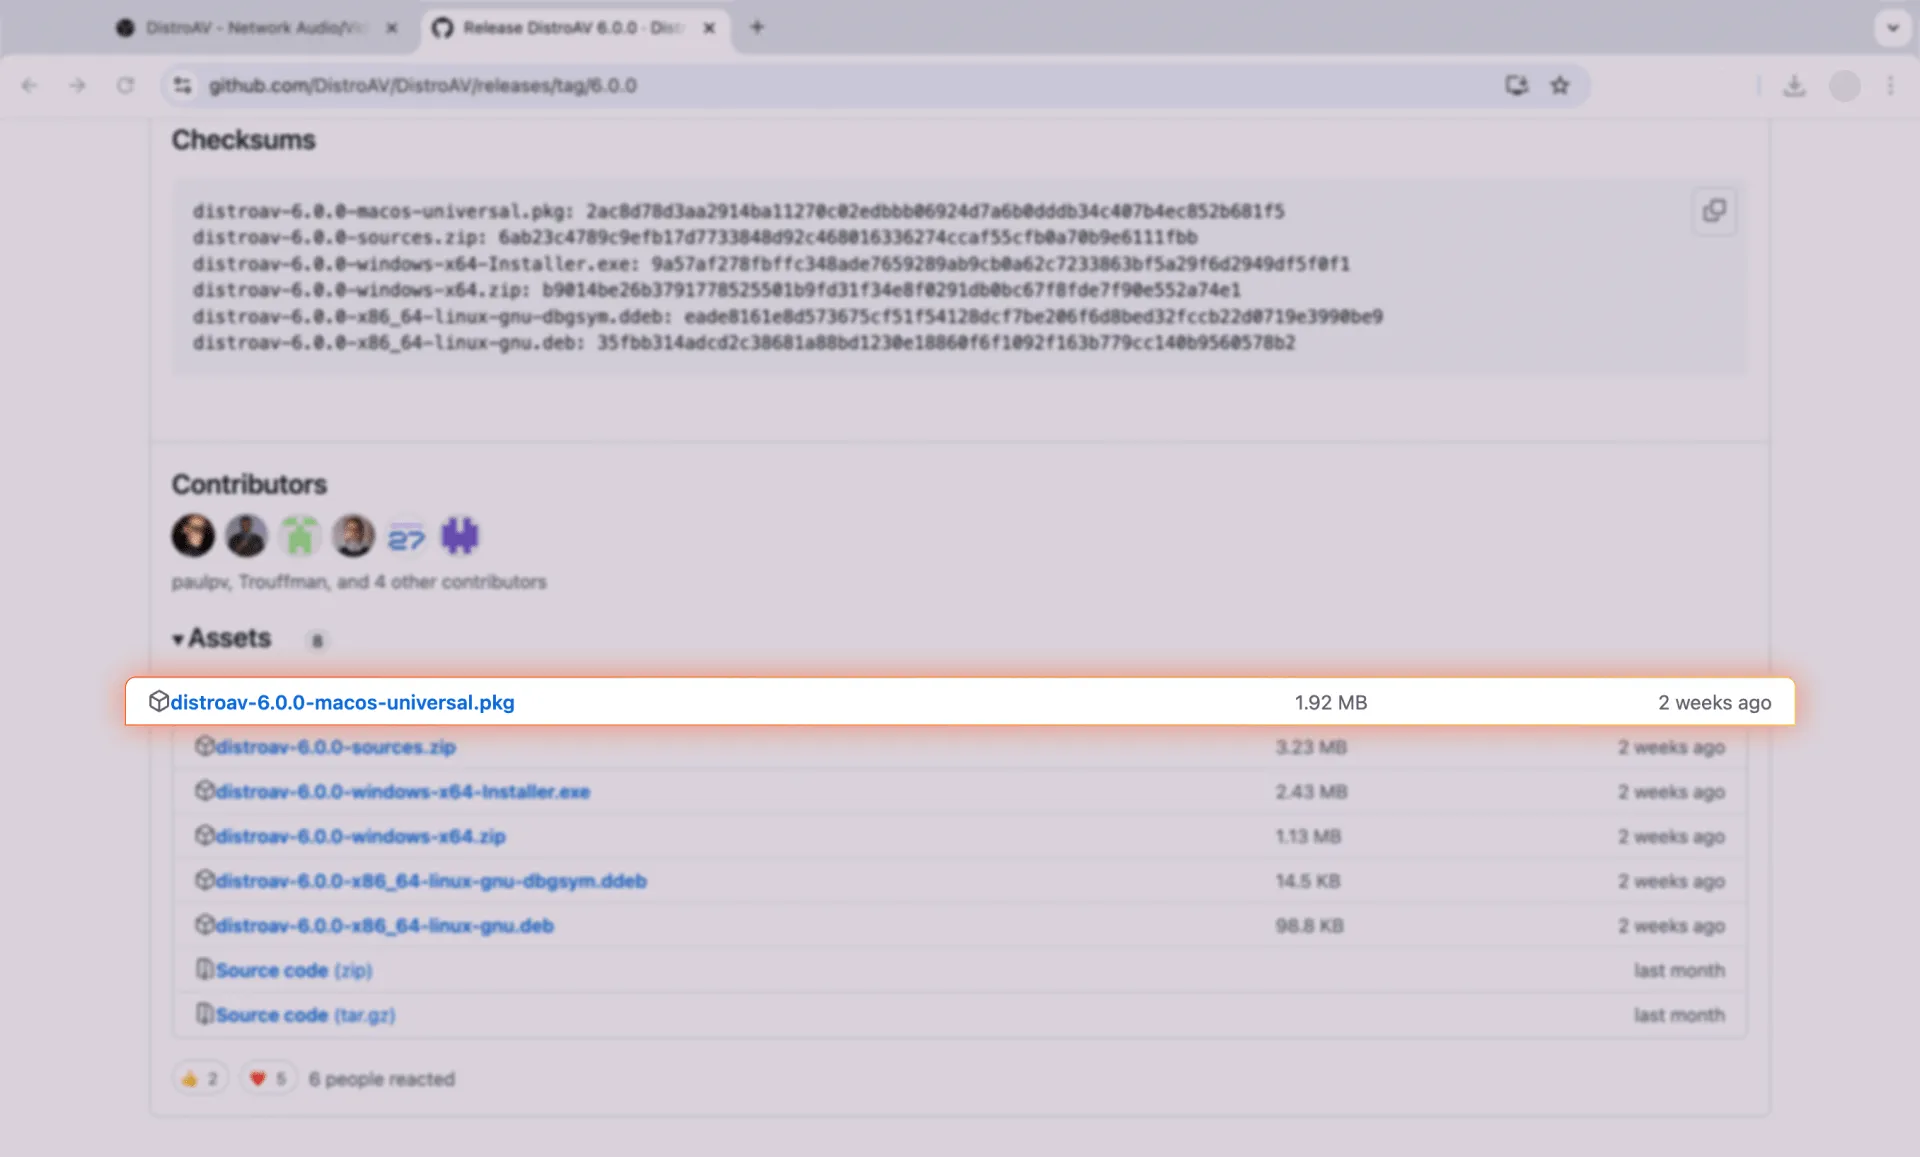Go back to previous page
This screenshot has width=1920, height=1157.
[29, 86]
